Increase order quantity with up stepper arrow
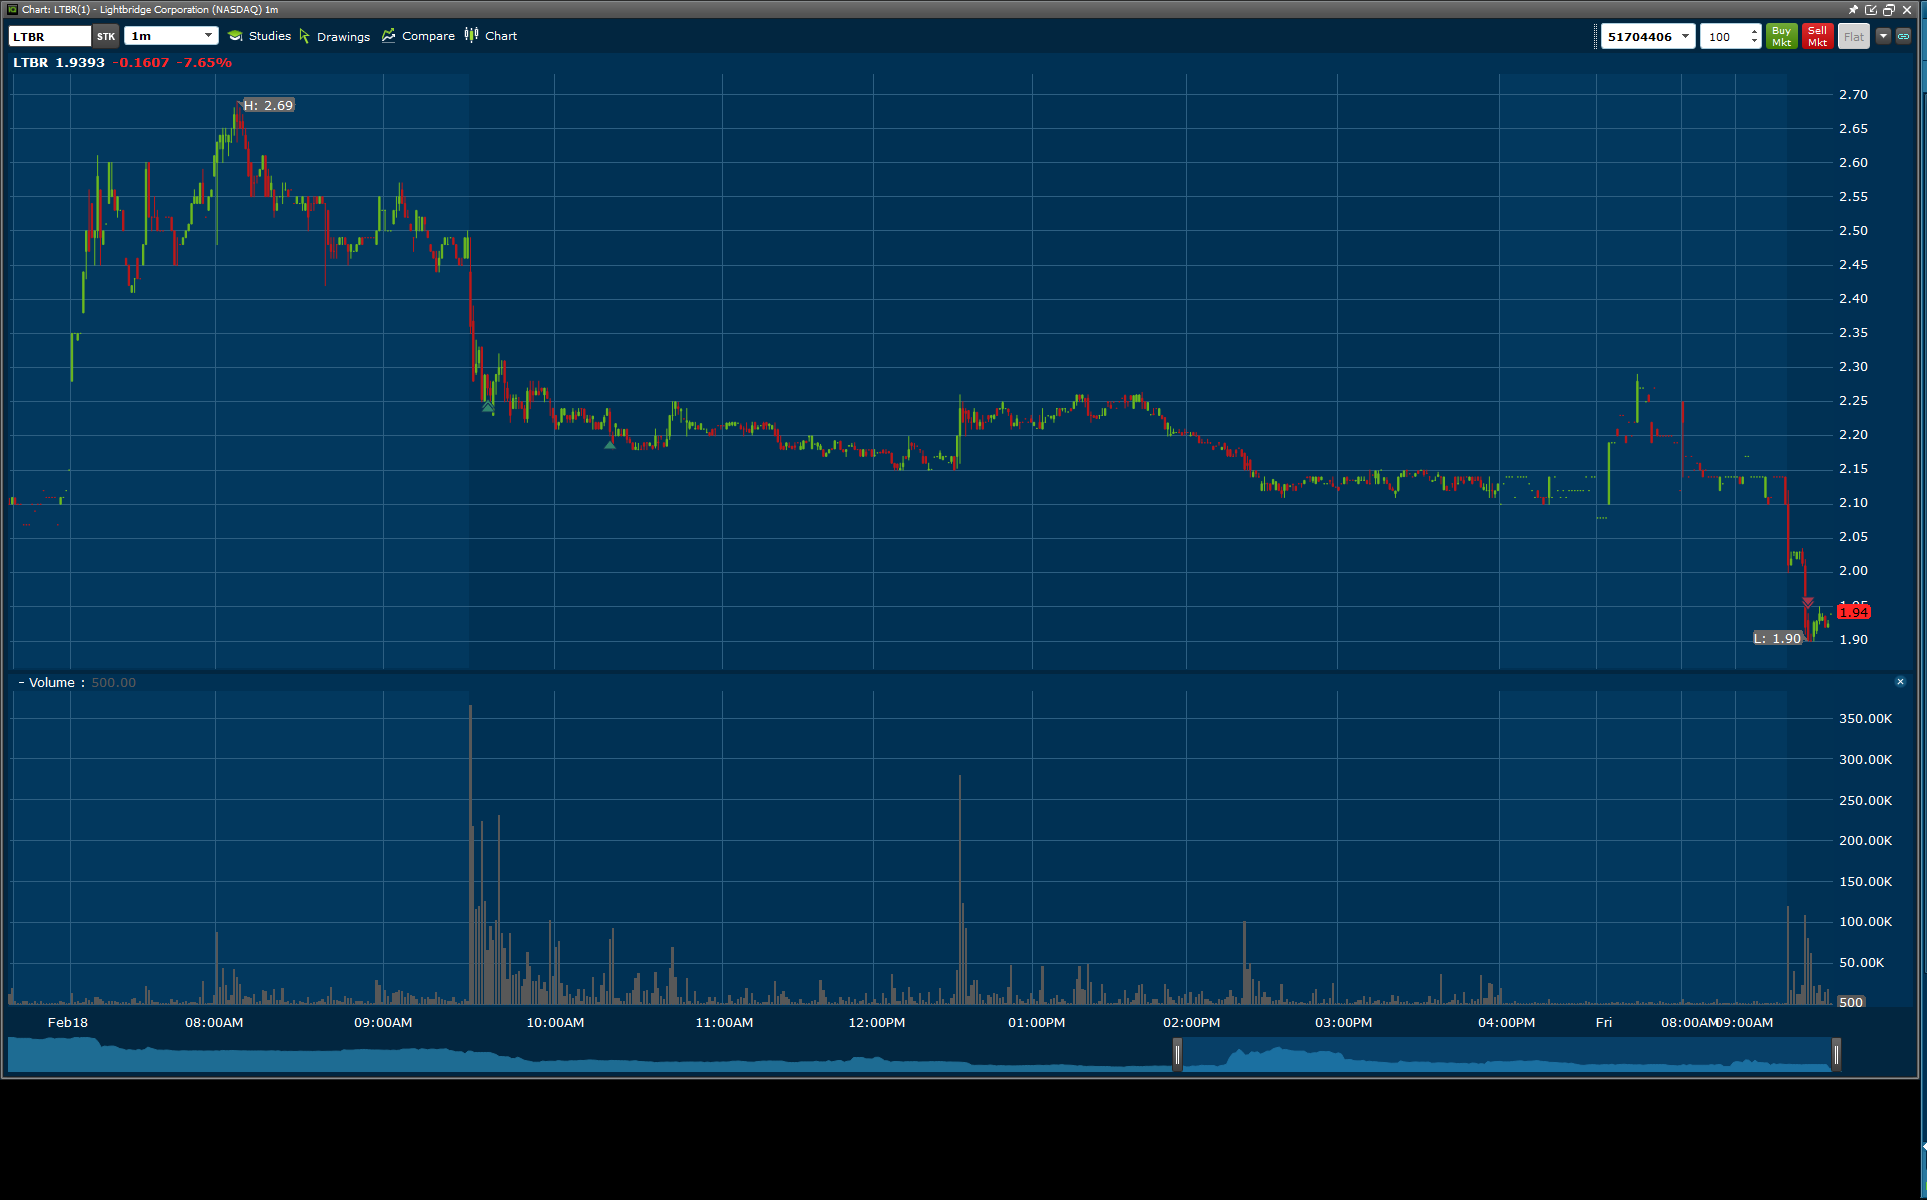Screen dimensions: 1927x1200 tap(1754, 31)
